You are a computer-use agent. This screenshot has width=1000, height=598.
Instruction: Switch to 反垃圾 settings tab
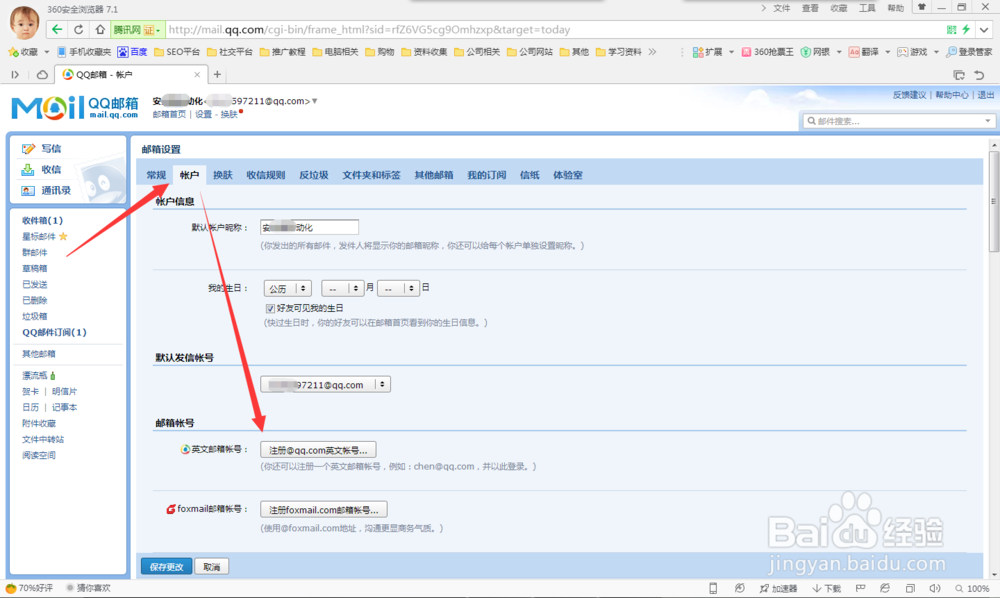tap(314, 175)
